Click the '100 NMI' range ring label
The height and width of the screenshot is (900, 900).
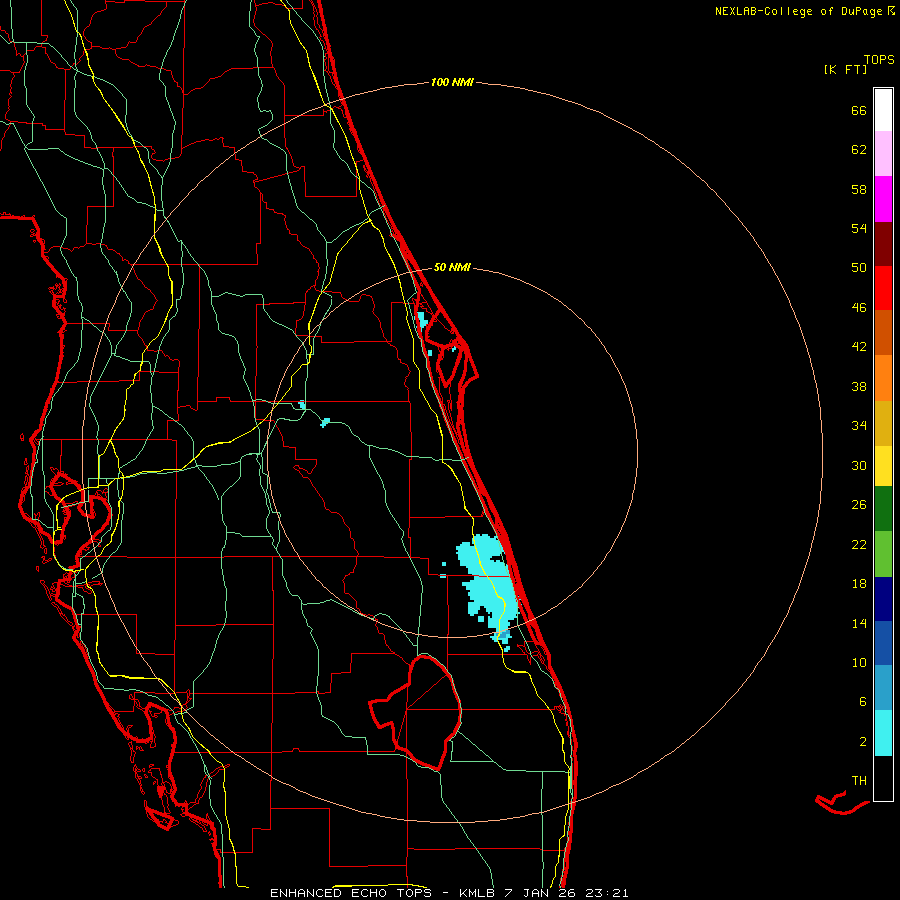(x=452, y=83)
